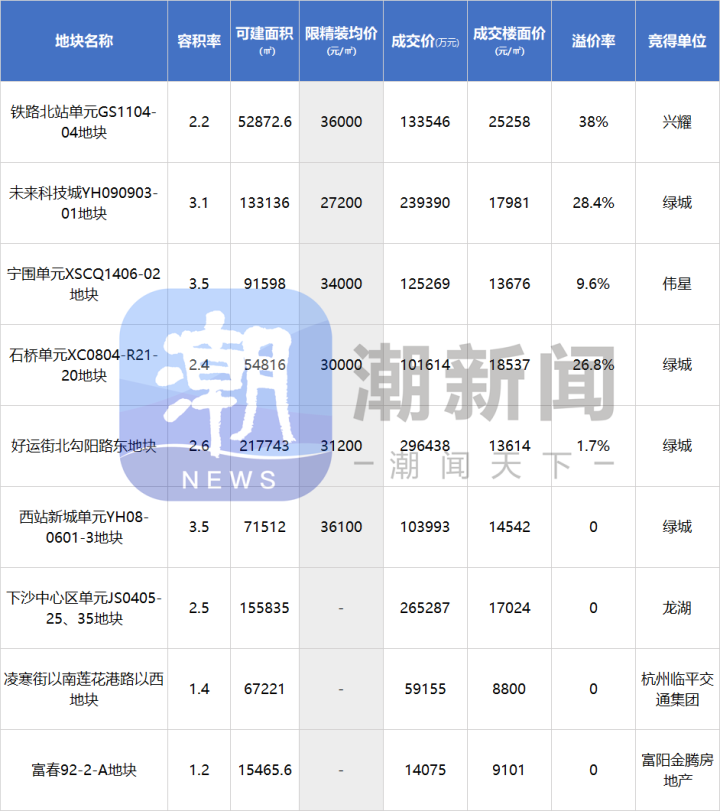Screen dimensions: 720x811
Task: Click price cap value 27200
Action: click(341, 203)
